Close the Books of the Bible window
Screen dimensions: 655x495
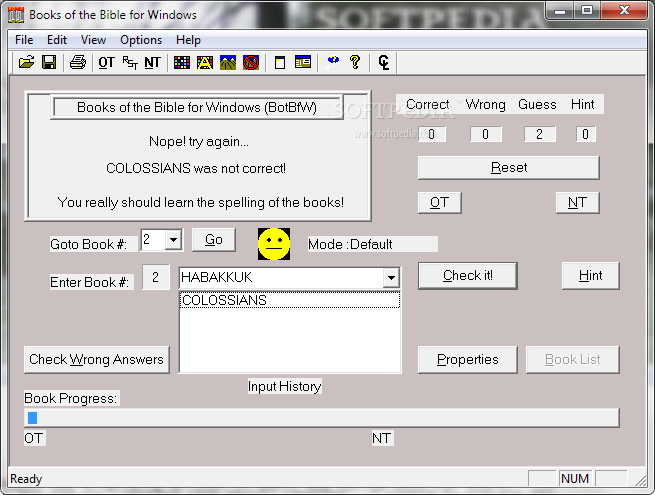point(625,11)
